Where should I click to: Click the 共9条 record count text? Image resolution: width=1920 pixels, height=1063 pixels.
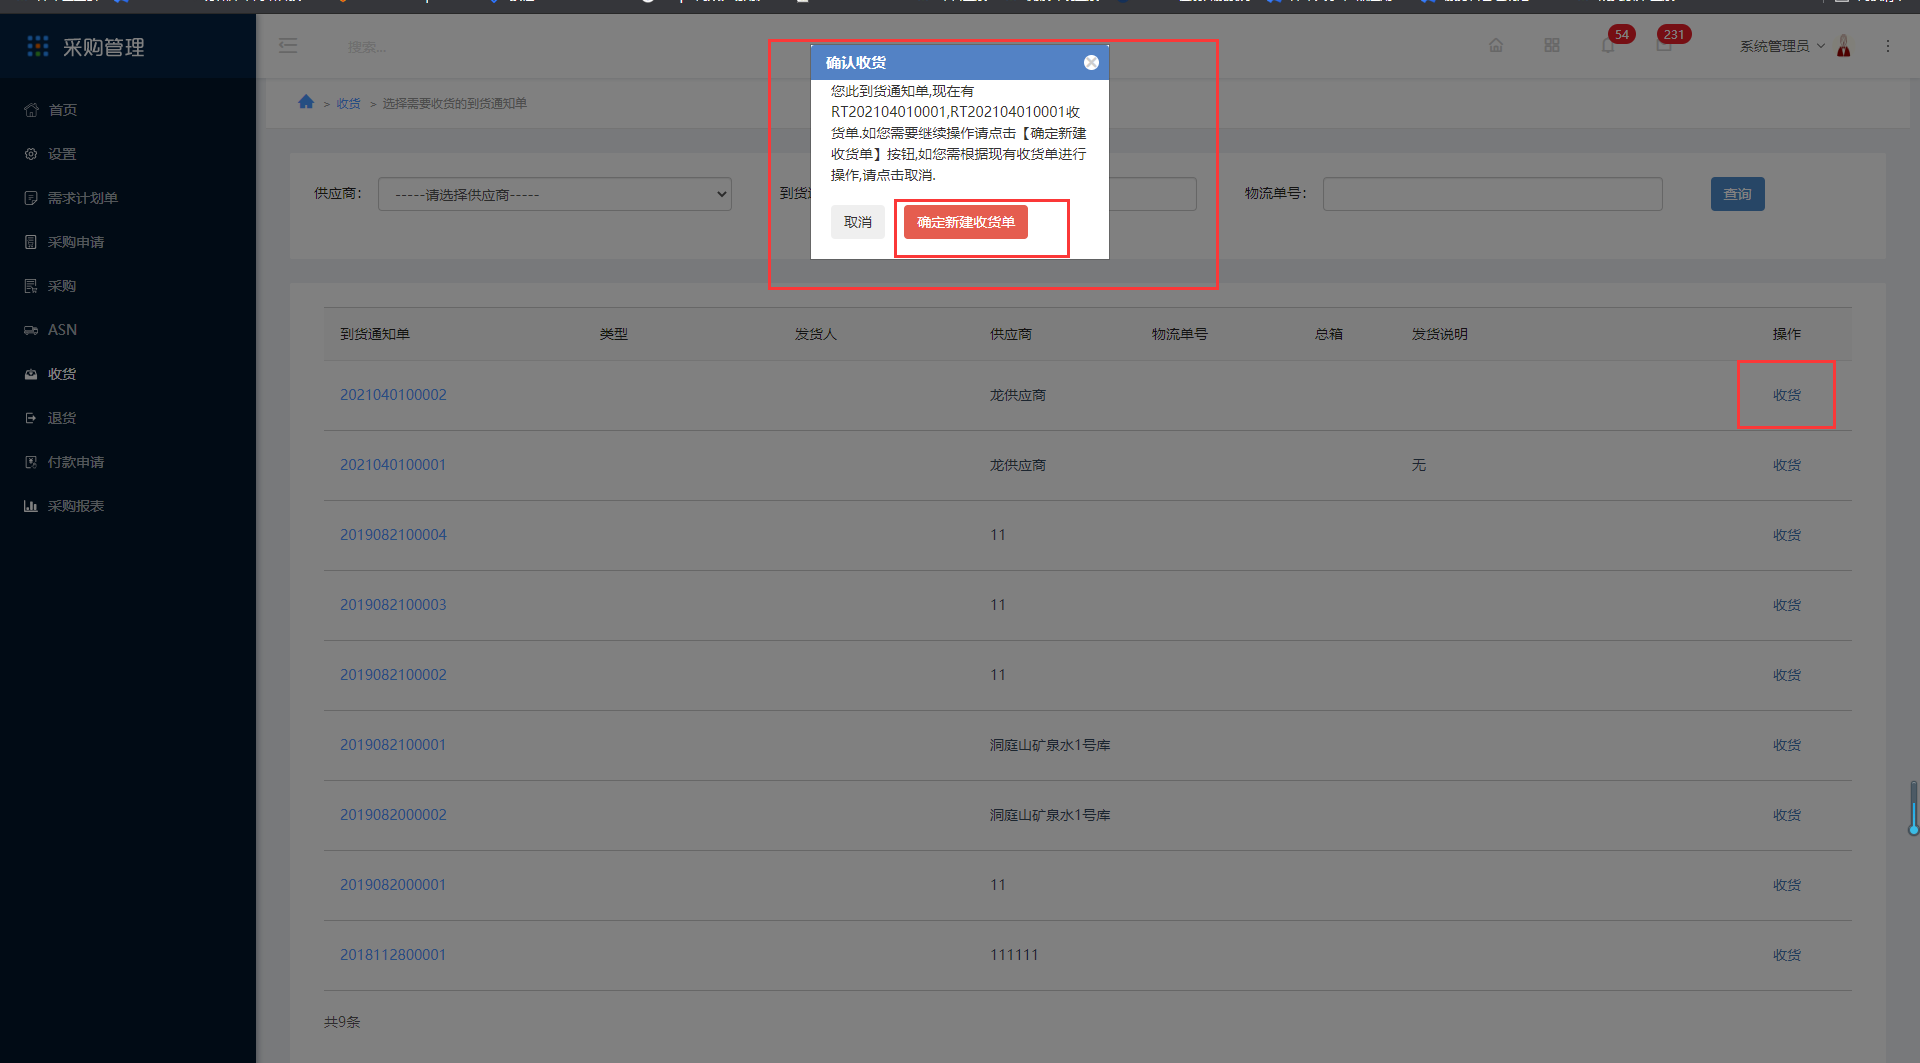pyautogui.click(x=342, y=1022)
